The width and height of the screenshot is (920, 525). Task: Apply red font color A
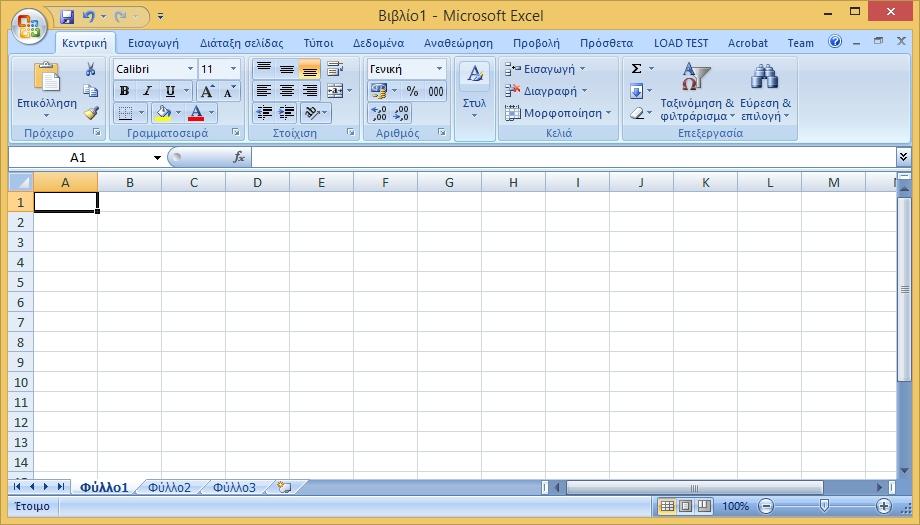[197, 113]
